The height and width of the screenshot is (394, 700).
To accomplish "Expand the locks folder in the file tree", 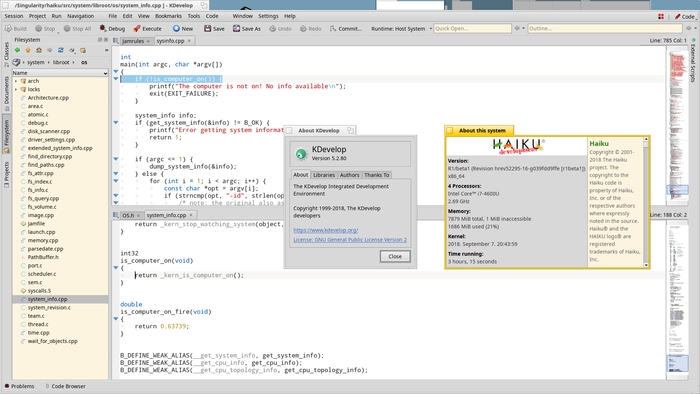I will pos(16,90).
